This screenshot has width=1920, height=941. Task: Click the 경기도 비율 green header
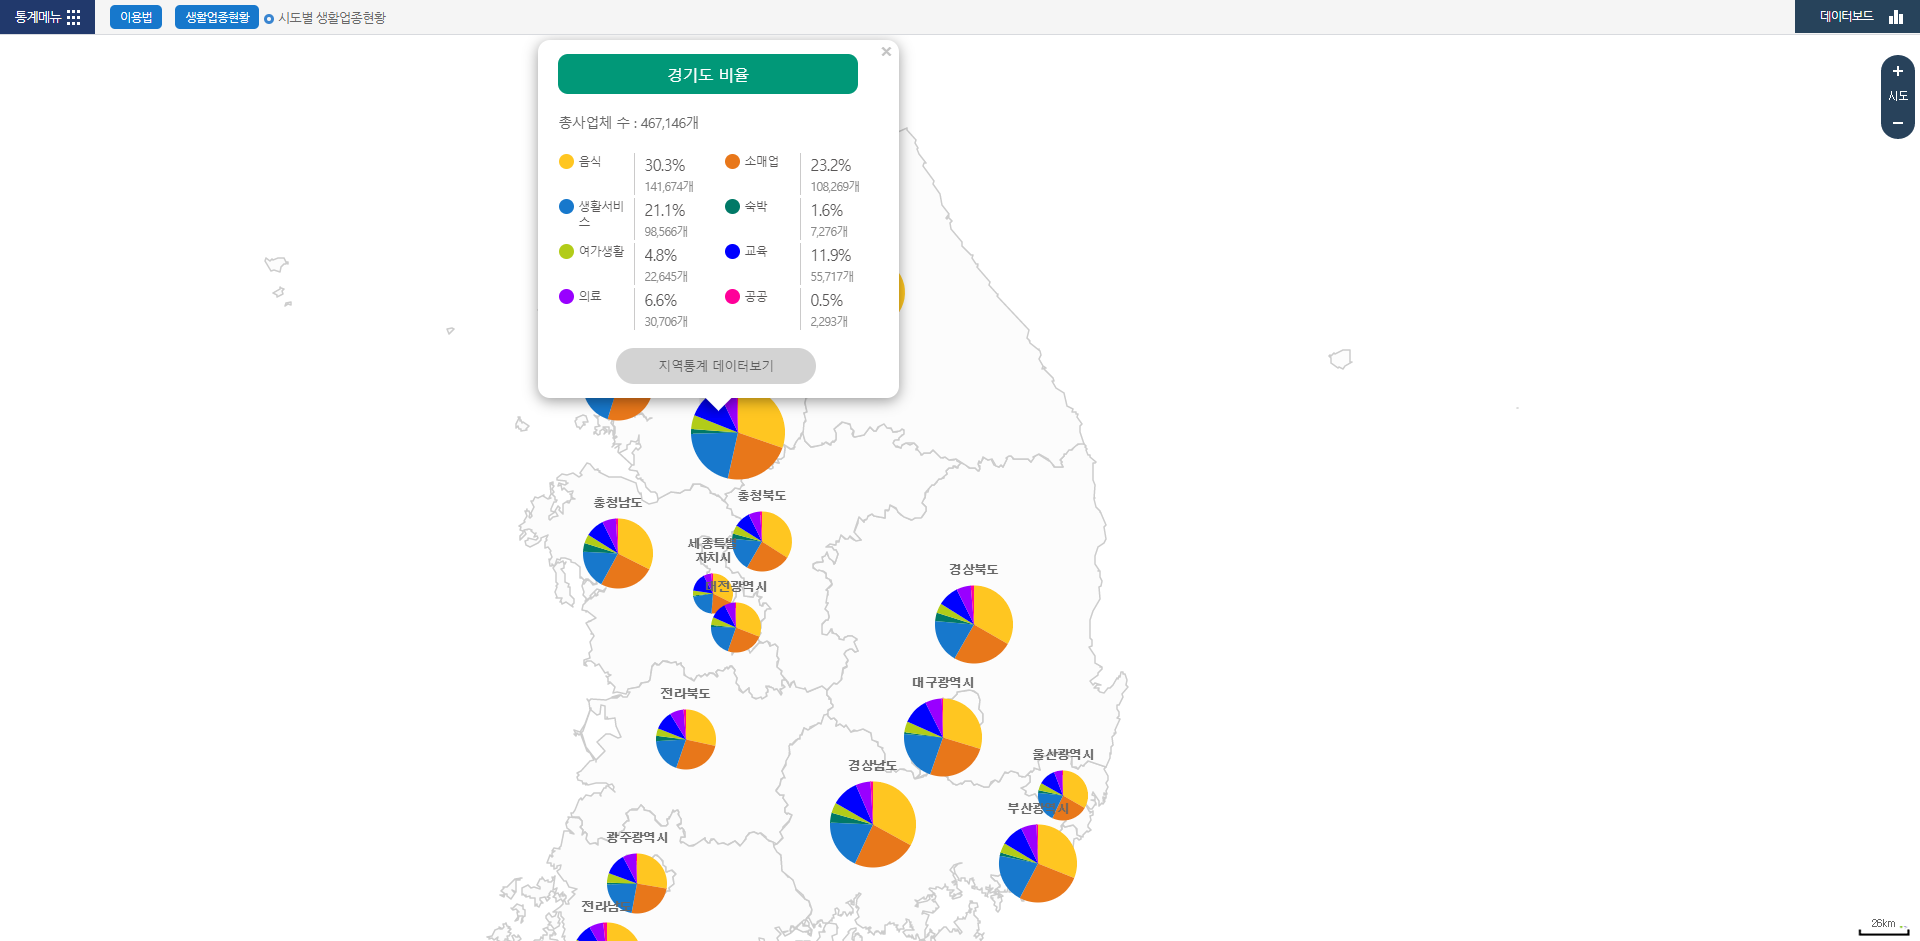[x=708, y=75]
